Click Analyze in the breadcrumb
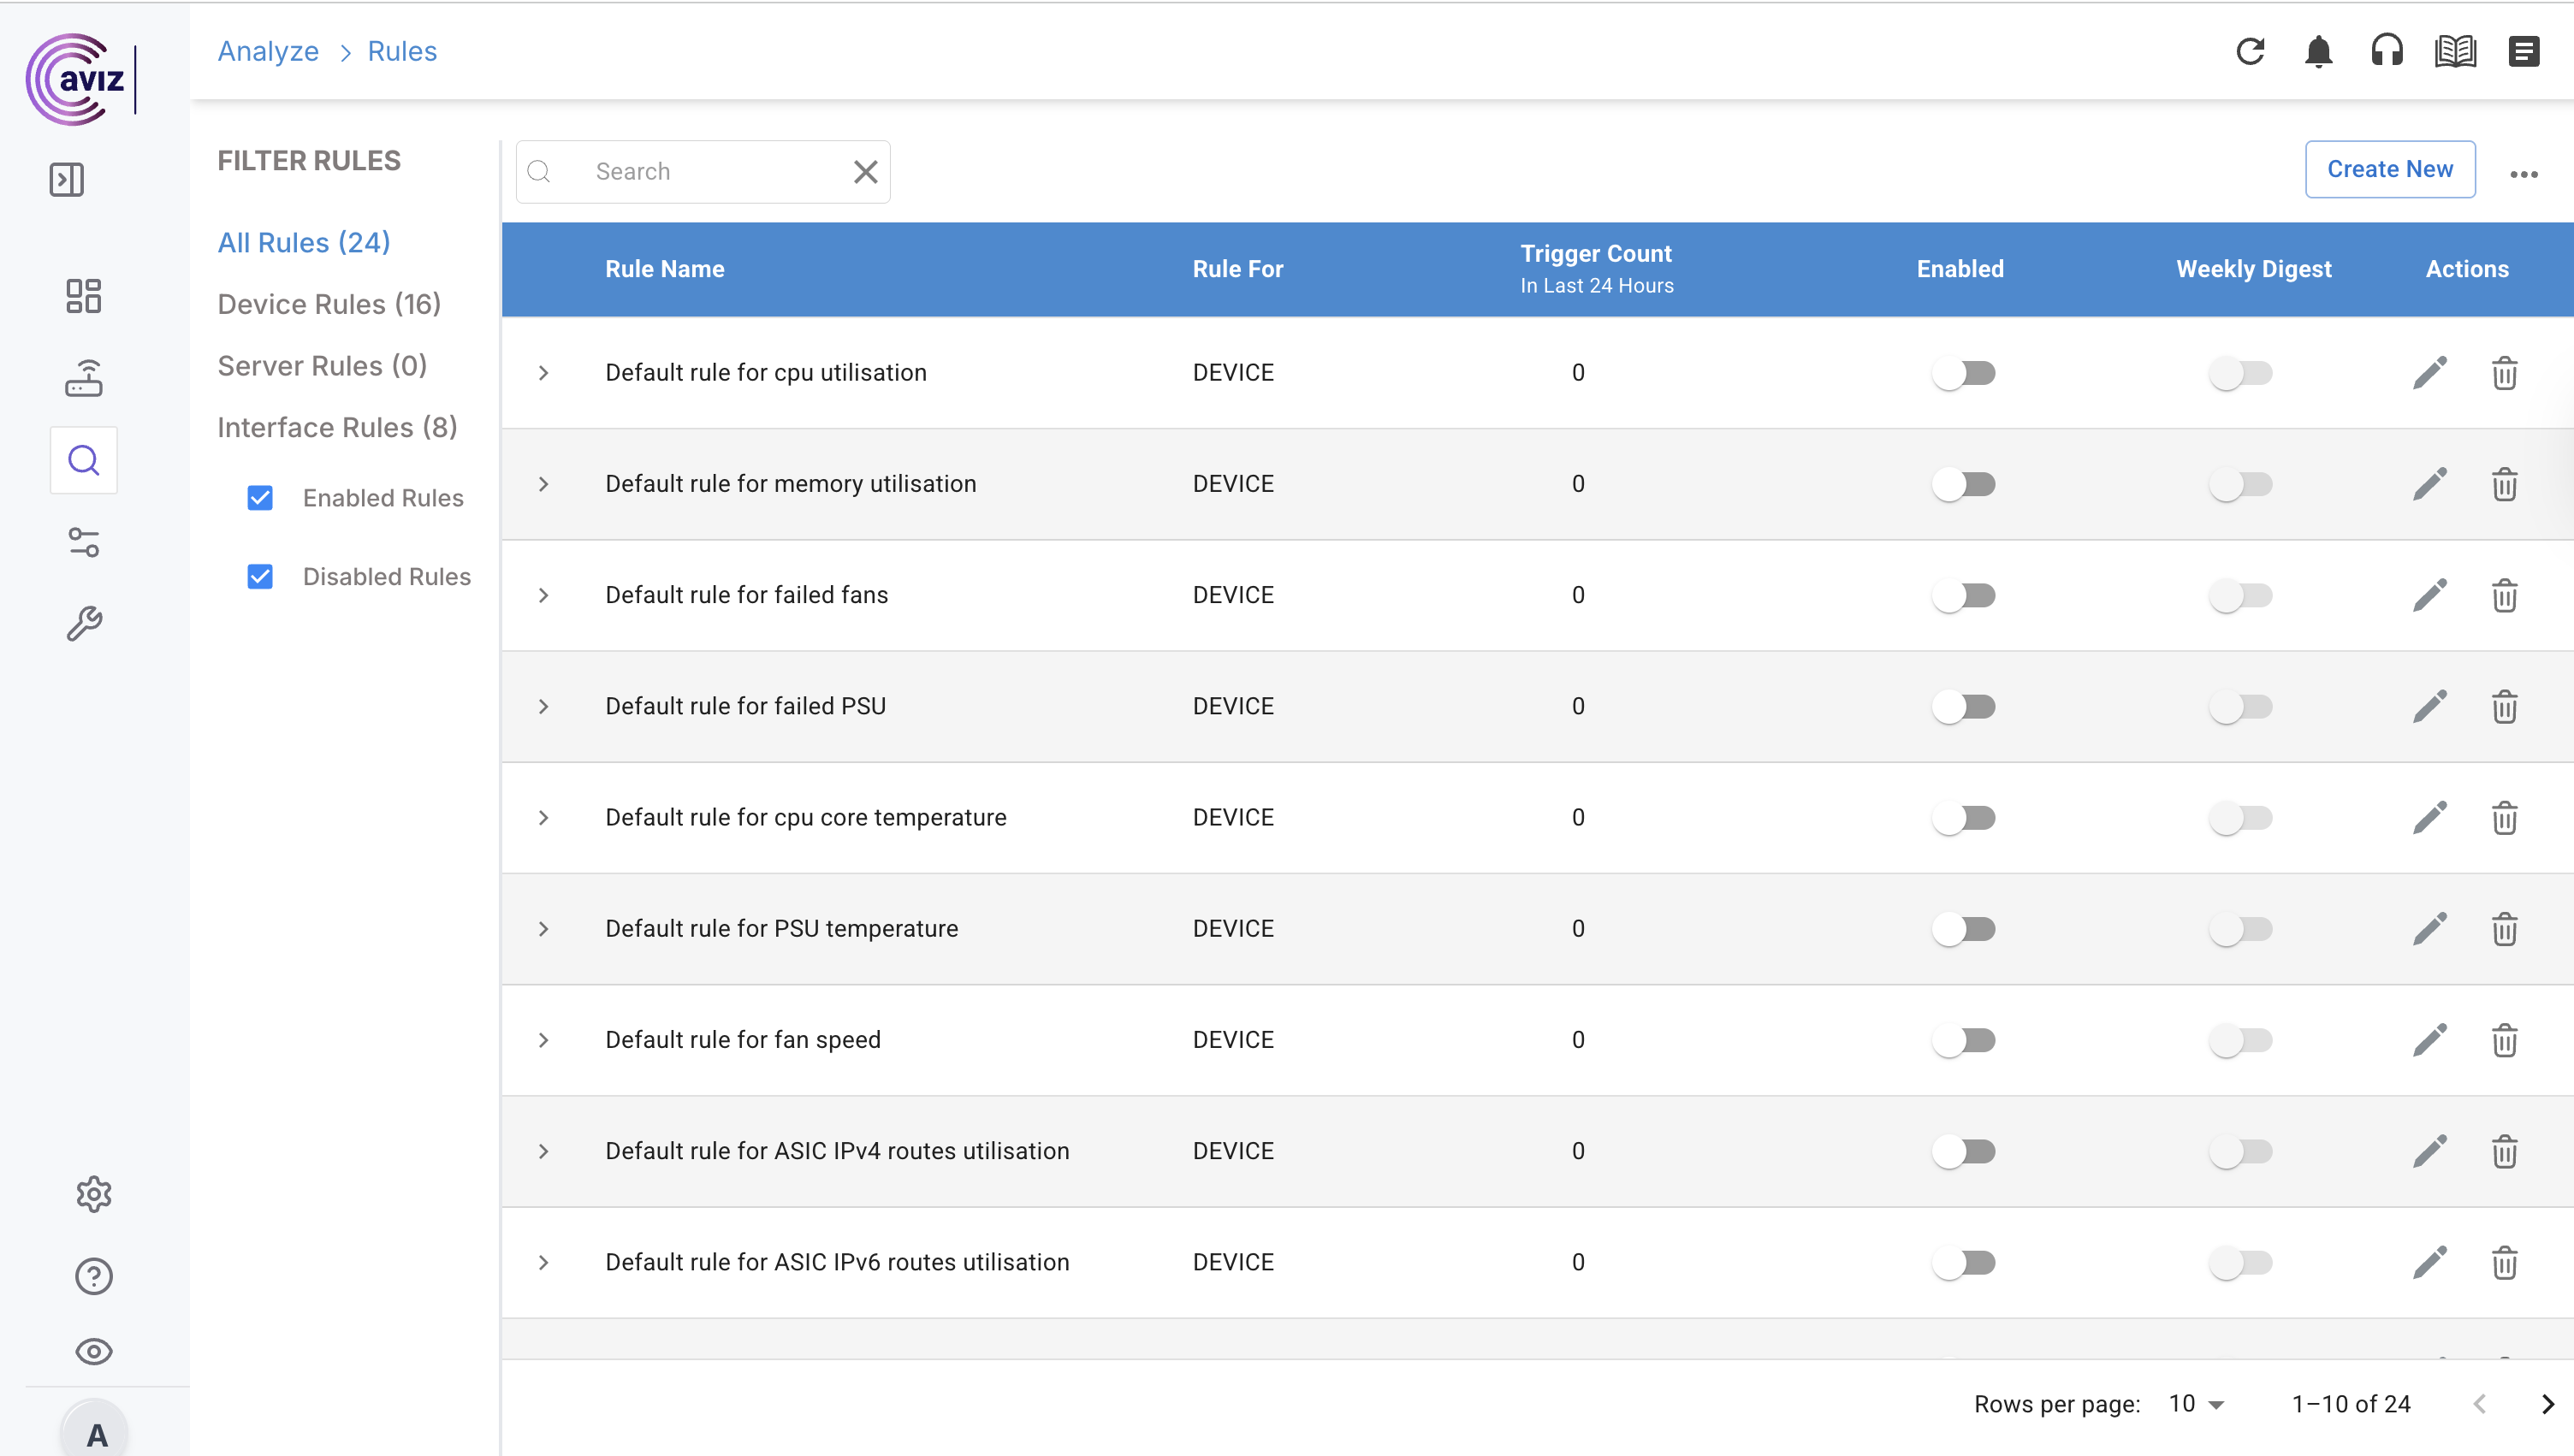The height and width of the screenshot is (1456, 2574). [268, 51]
